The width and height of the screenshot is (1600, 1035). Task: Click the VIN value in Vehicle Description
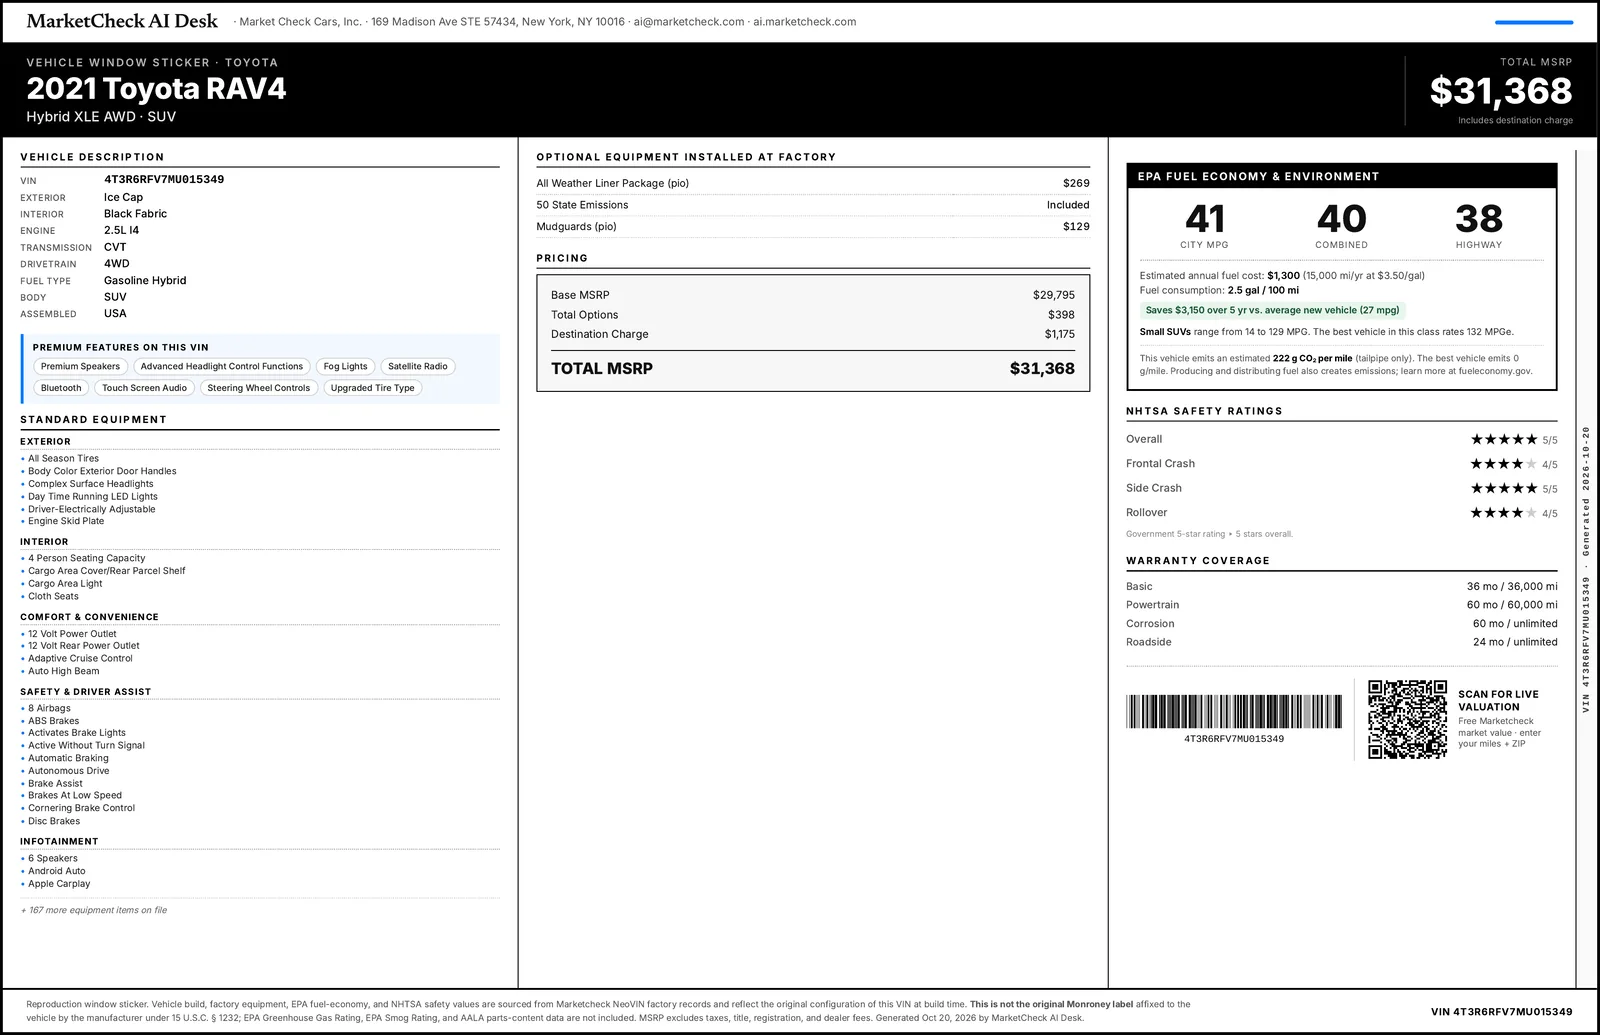pos(164,180)
